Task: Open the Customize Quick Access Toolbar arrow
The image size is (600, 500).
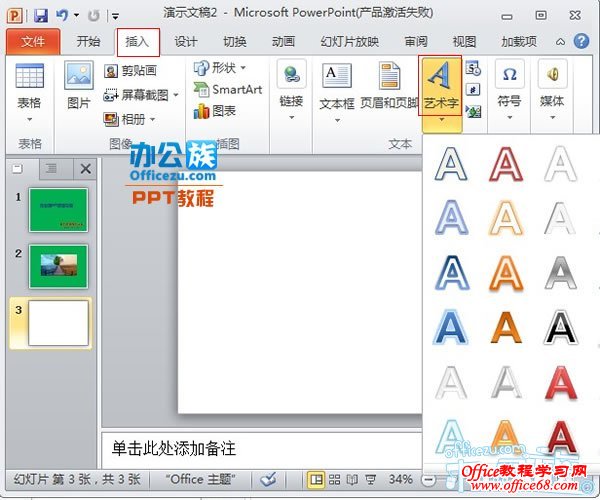Action: [115, 16]
